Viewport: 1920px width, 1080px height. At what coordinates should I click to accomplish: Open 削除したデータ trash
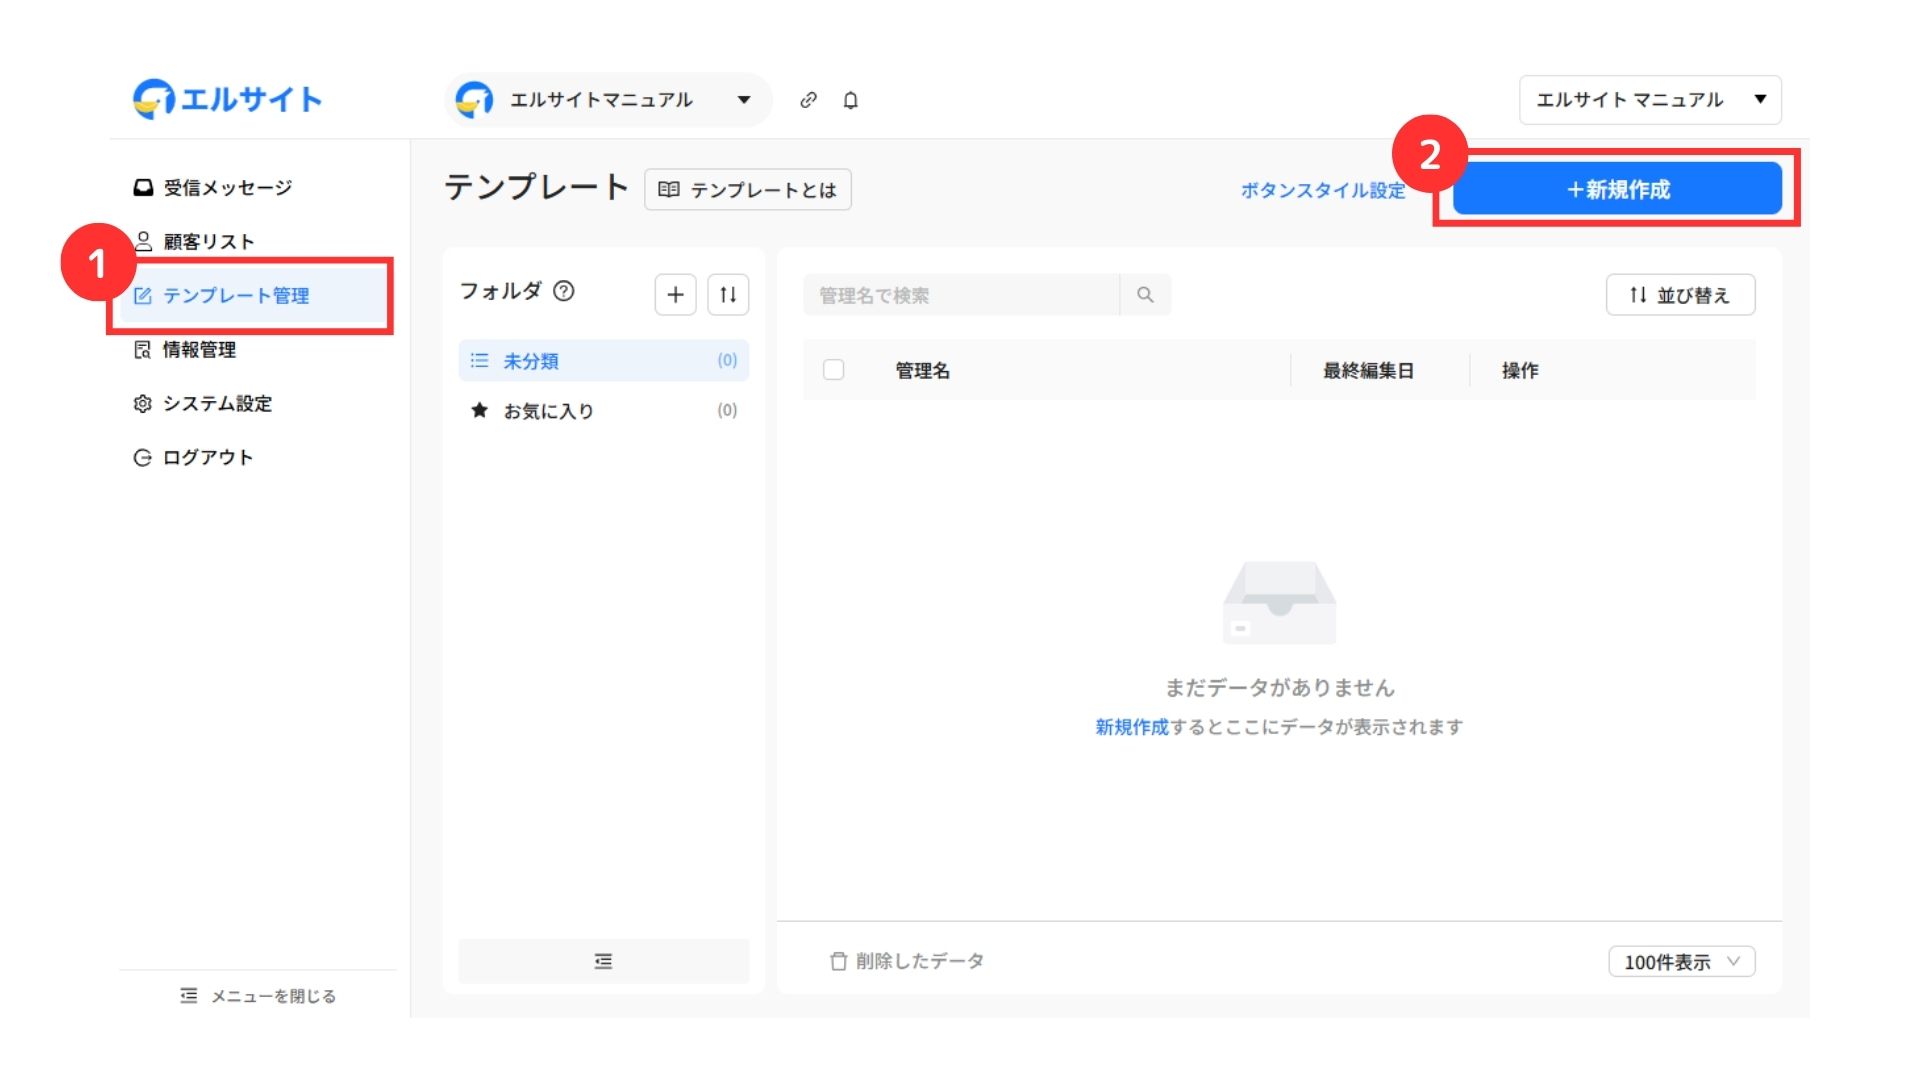907,961
